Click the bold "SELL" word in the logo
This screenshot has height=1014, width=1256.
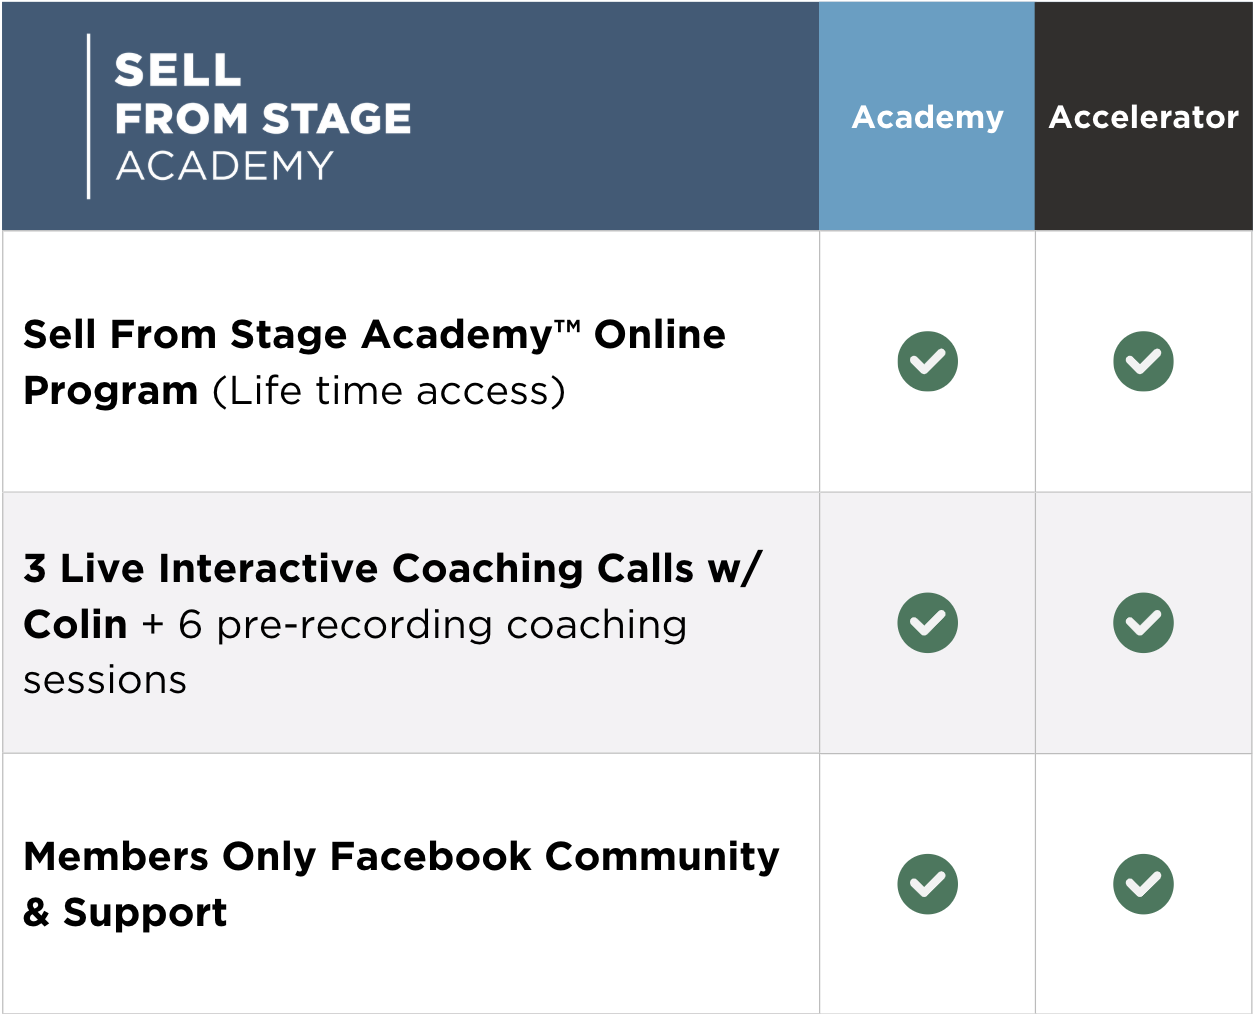(178, 71)
